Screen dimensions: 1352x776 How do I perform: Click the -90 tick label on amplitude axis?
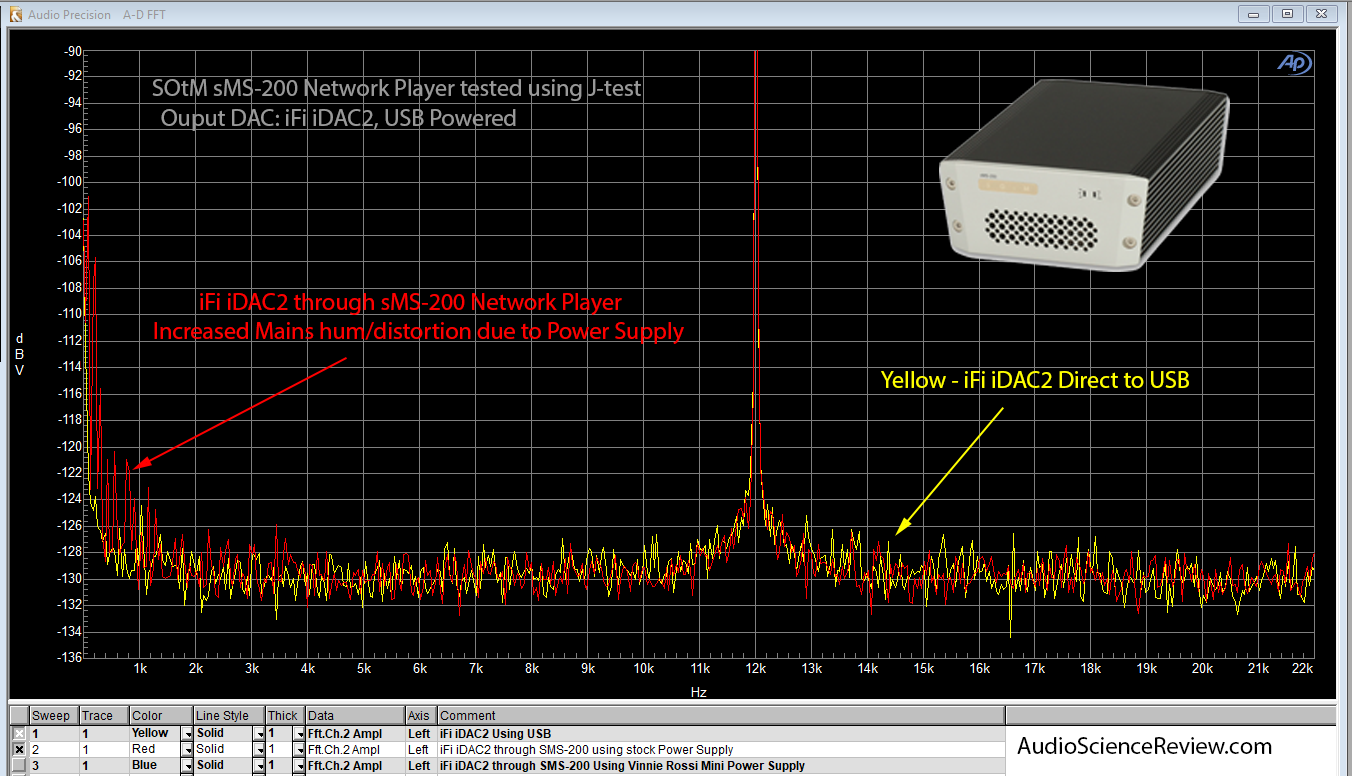tap(72, 50)
